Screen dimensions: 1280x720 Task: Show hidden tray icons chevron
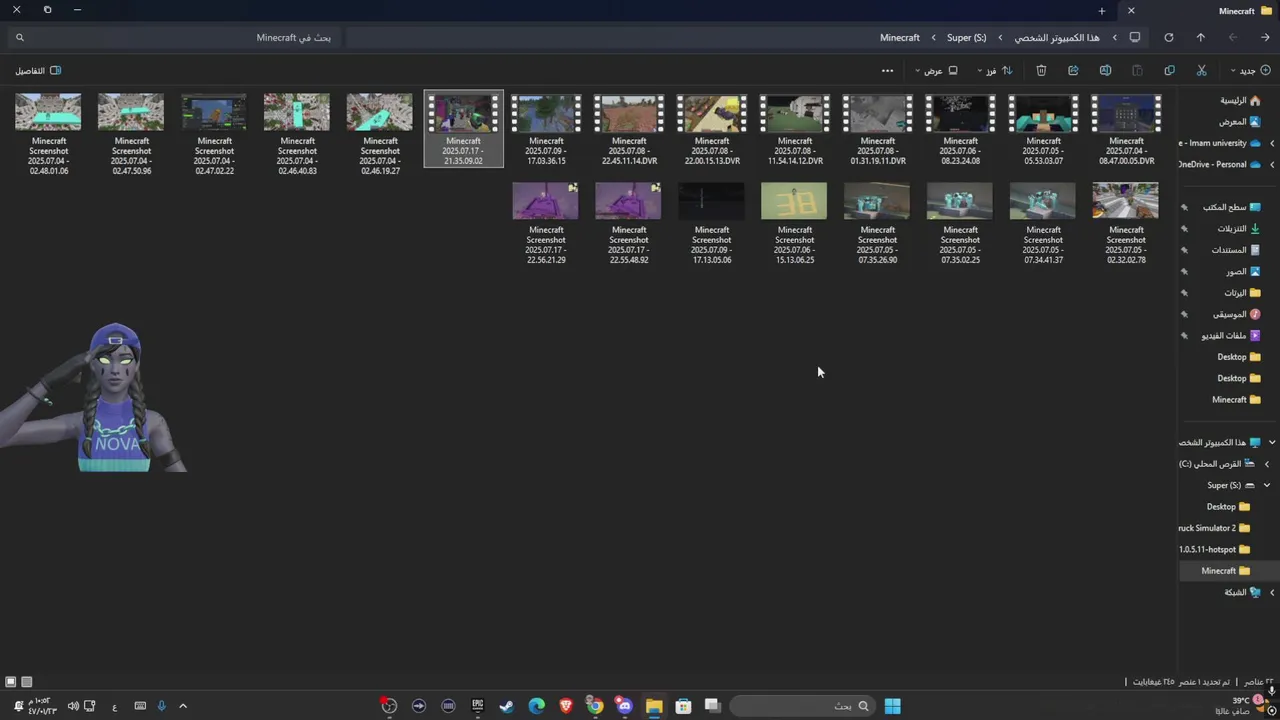click(182, 706)
